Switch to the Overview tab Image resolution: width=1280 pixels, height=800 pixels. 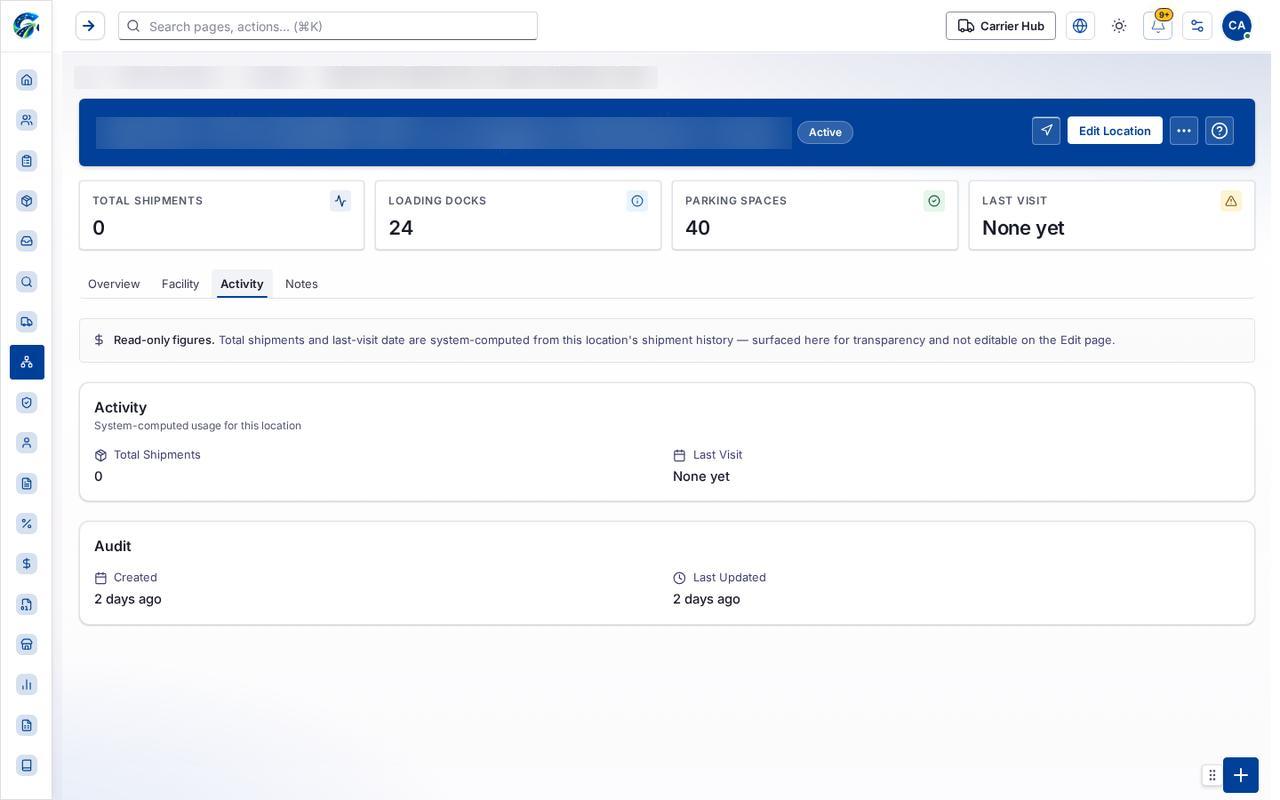pyautogui.click(x=114, y=284)
